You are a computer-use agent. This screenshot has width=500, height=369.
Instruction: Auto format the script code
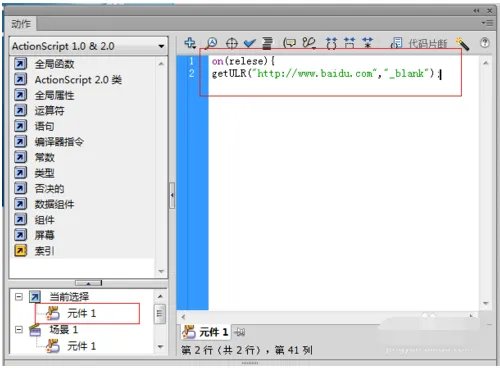tap(267, 43)
